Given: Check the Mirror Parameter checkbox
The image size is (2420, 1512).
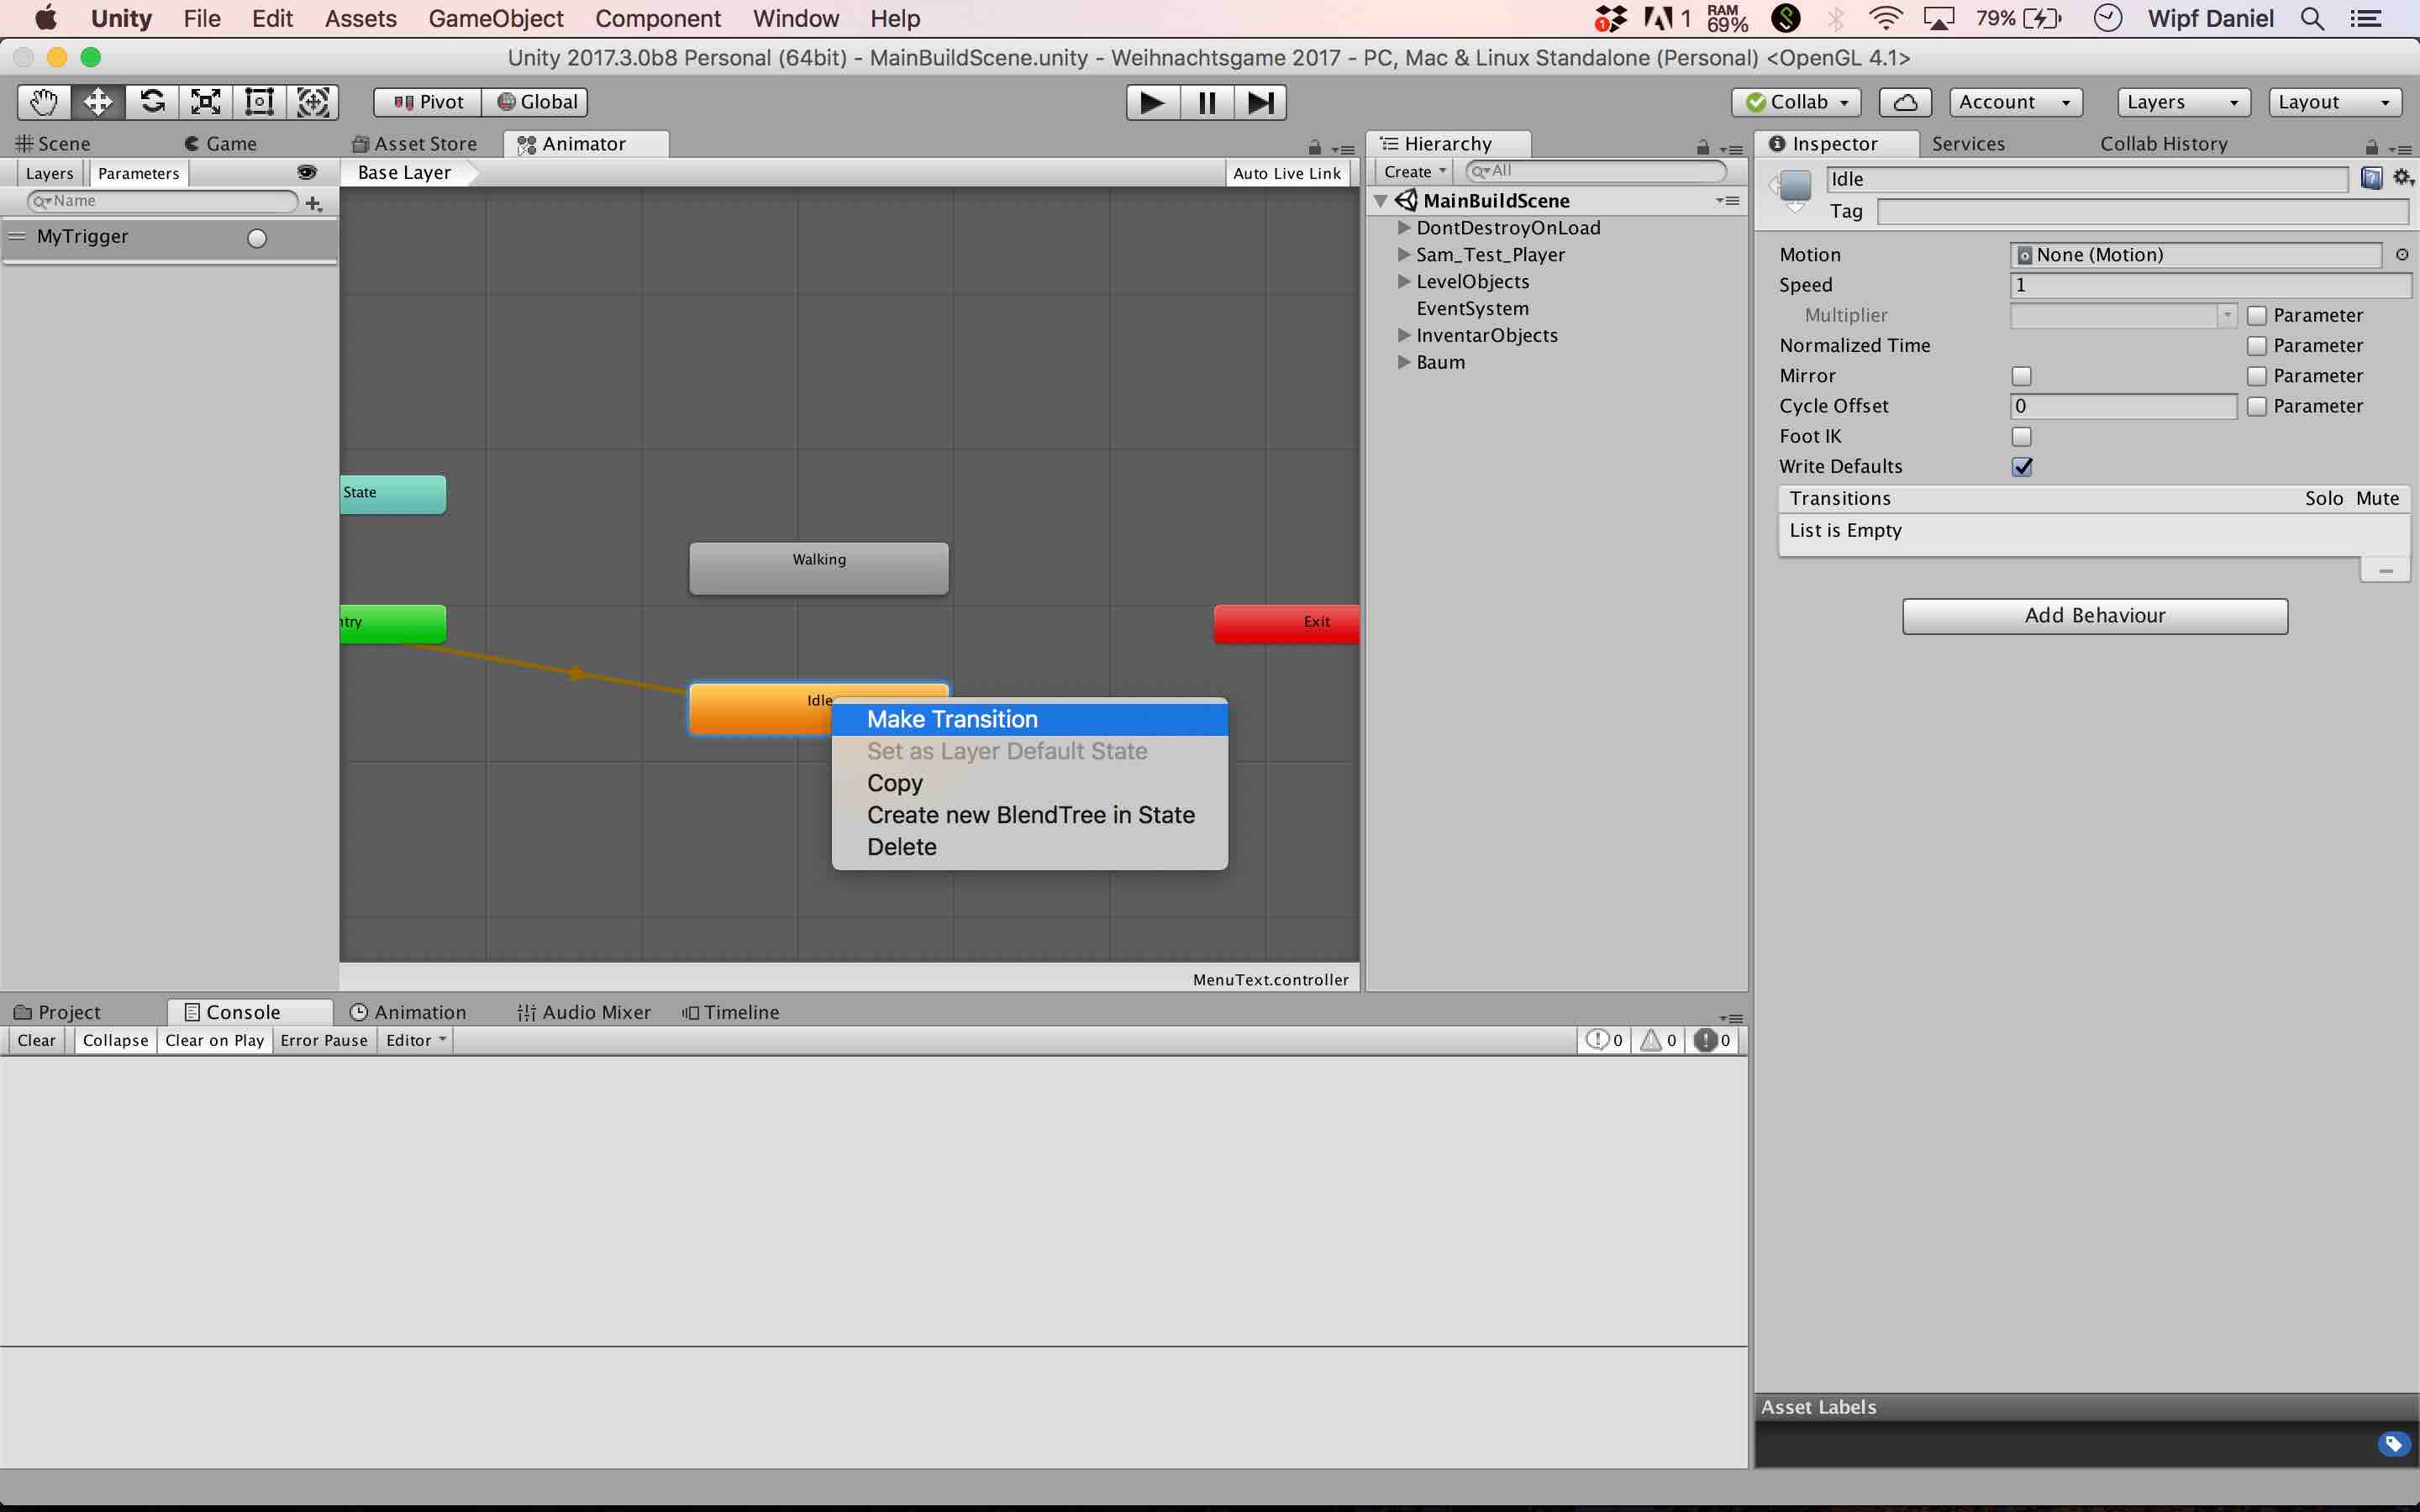Looking at the screenshot, I should tap(2257, 375).
